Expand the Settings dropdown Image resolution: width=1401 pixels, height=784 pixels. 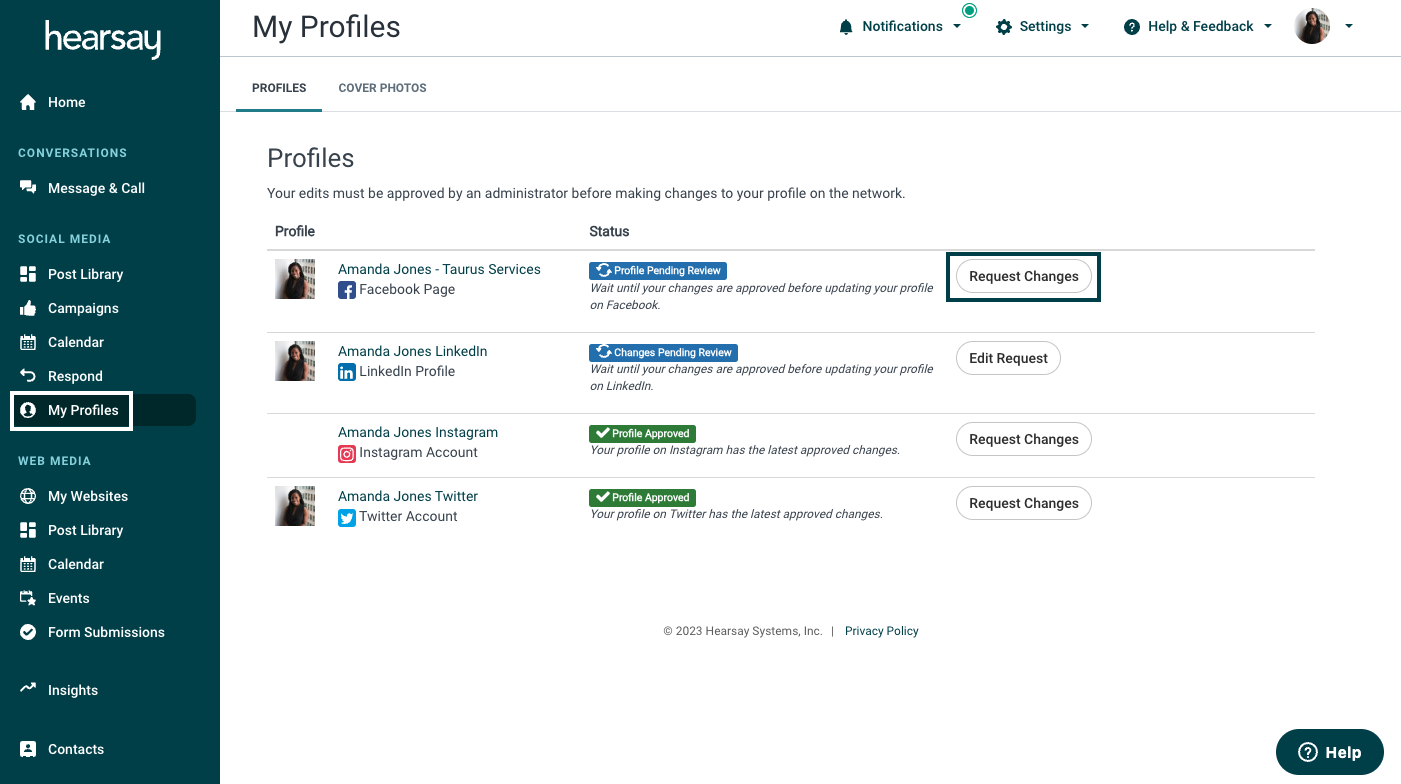point(1043,26)
